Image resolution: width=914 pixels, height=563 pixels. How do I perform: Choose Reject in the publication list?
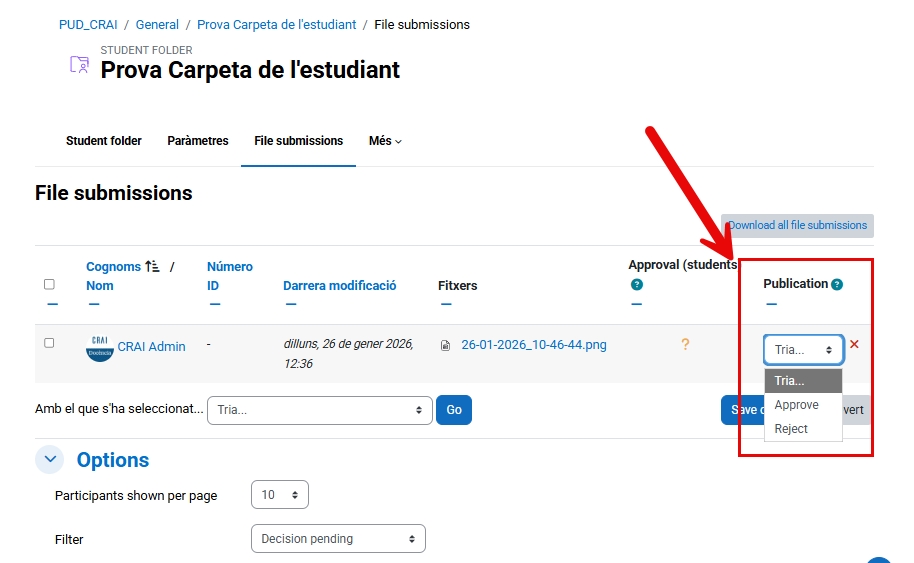coord(791,429)
